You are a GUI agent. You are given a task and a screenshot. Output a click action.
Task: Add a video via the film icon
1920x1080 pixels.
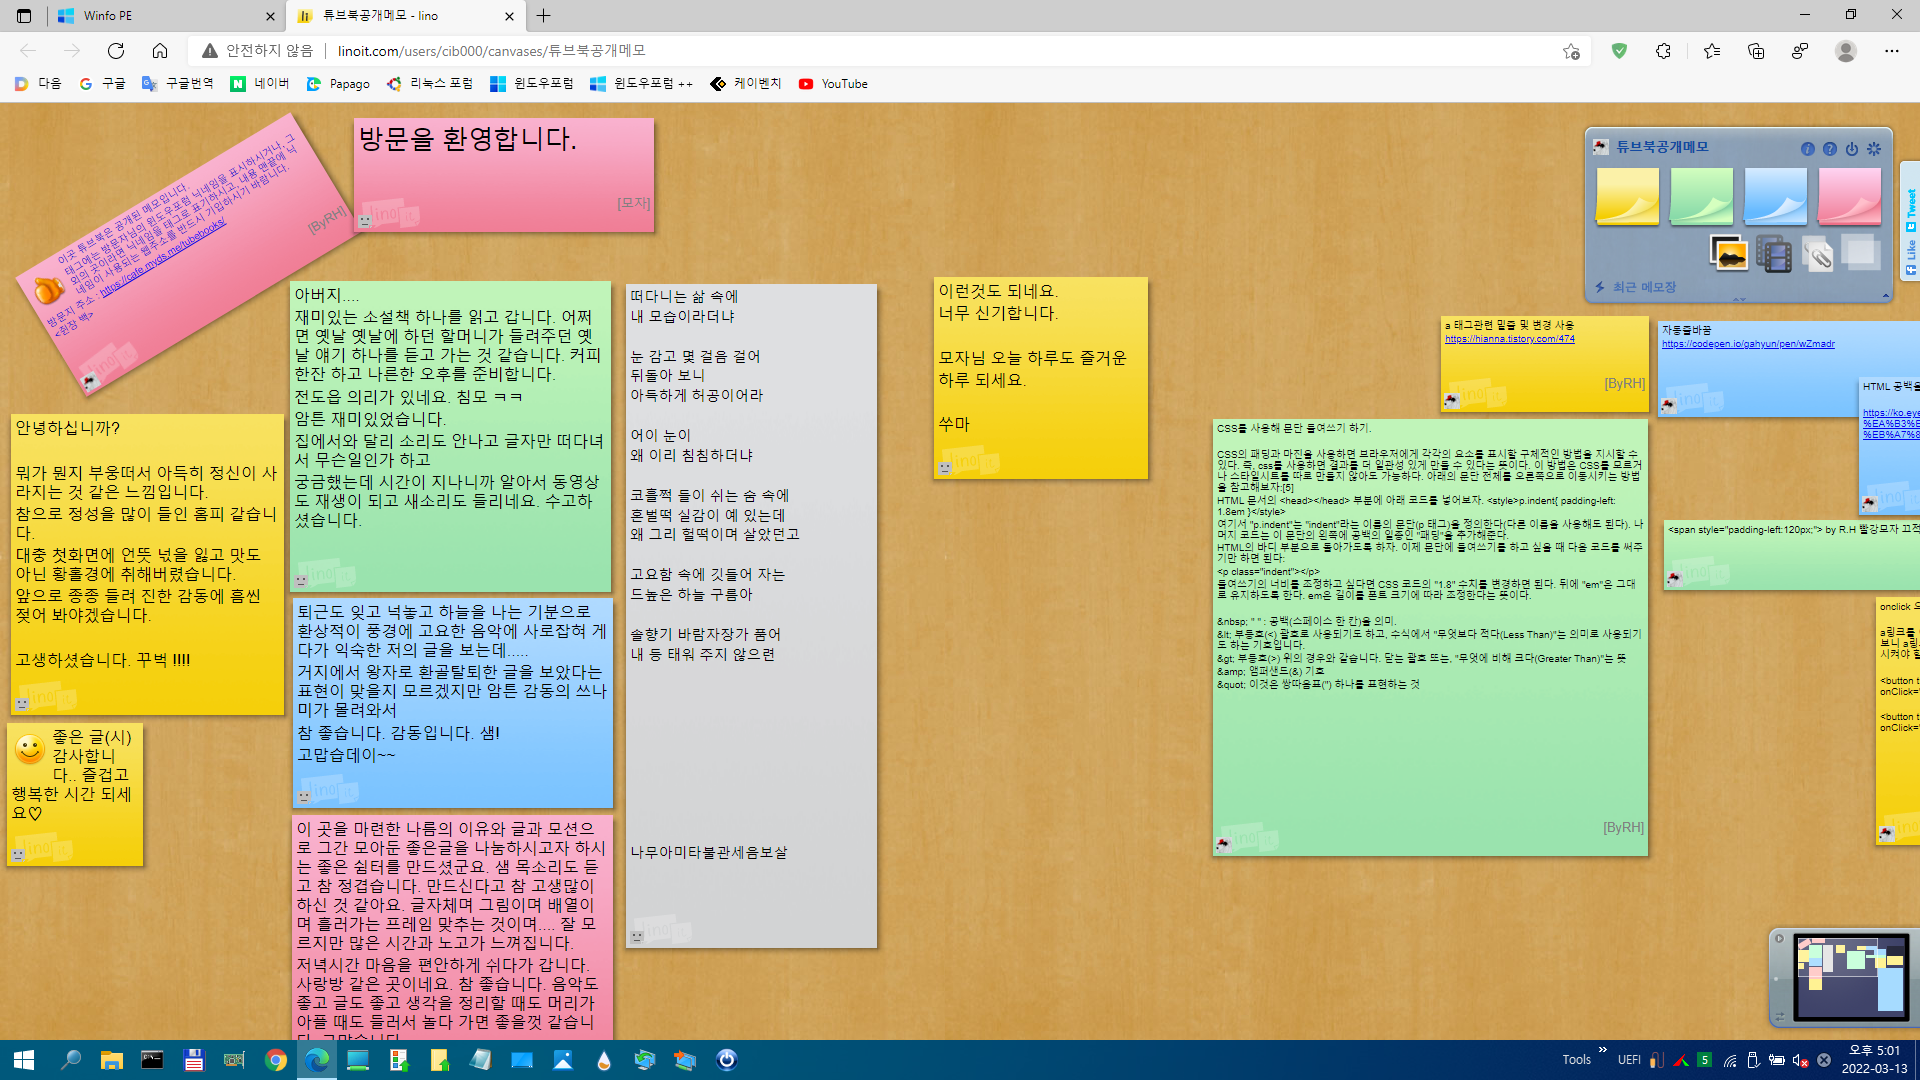(x=1773, y=253)
